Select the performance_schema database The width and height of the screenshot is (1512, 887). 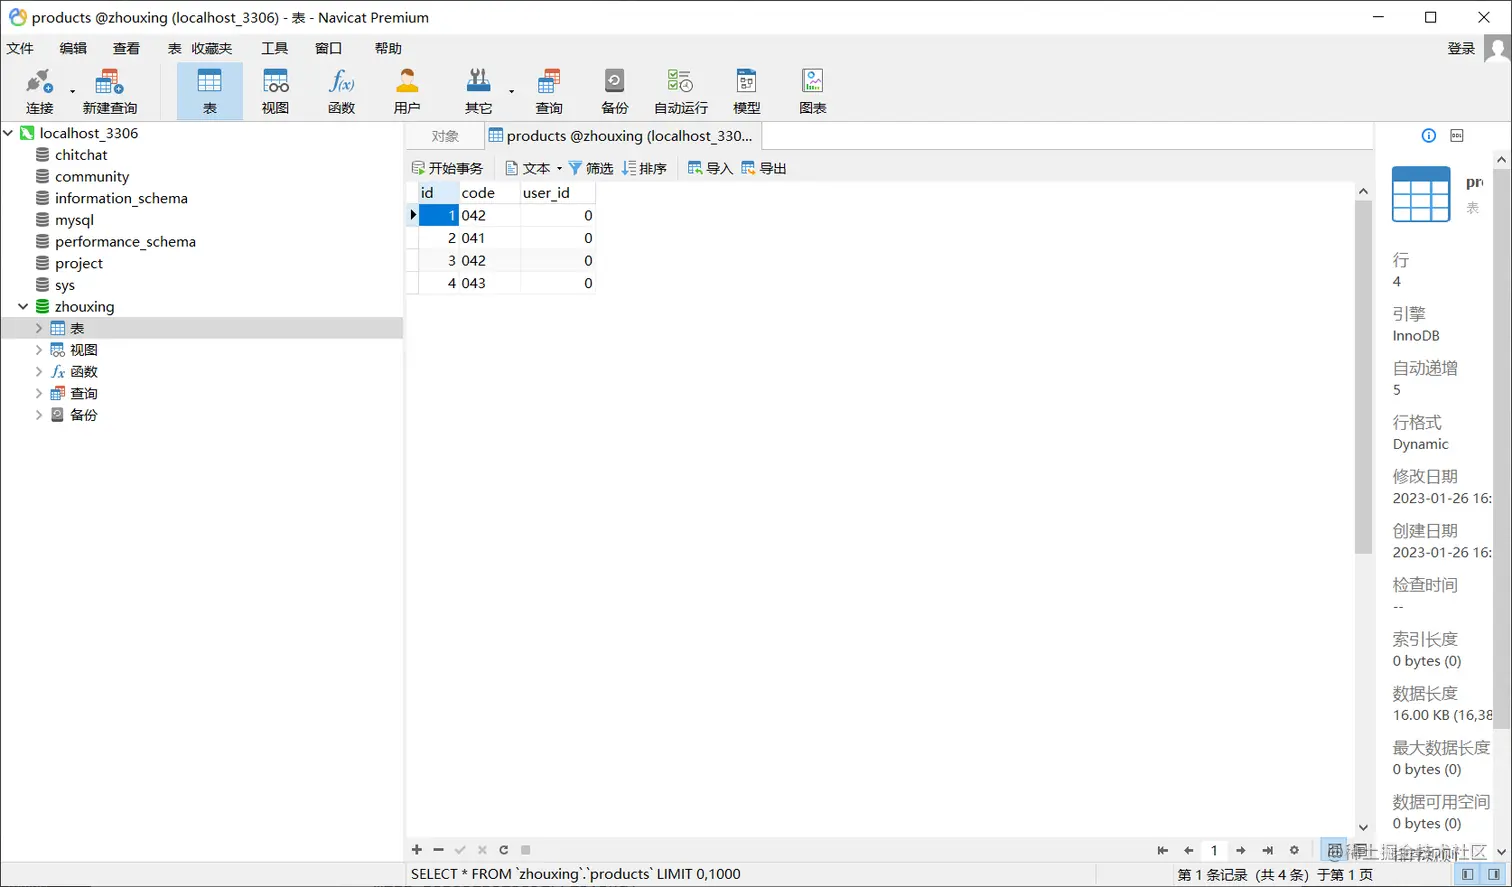[125, 241]
